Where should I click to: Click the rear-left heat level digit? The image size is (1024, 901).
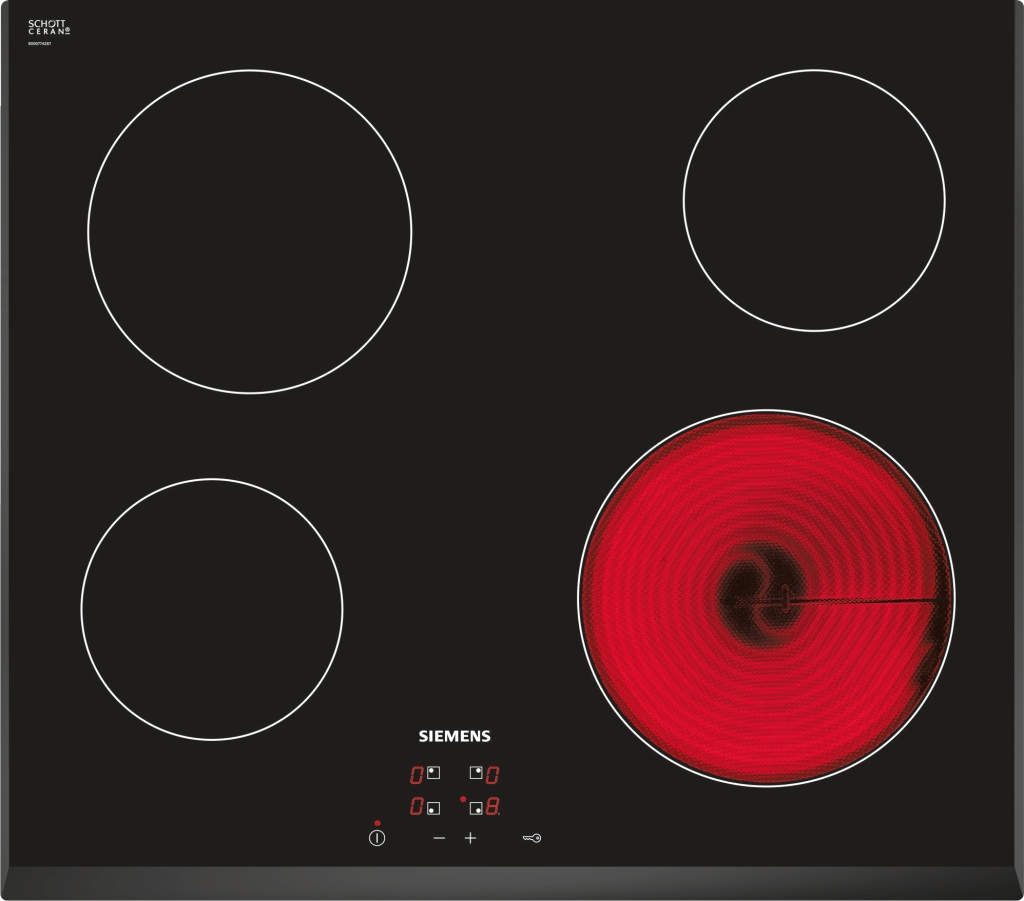tap(416, 774)
